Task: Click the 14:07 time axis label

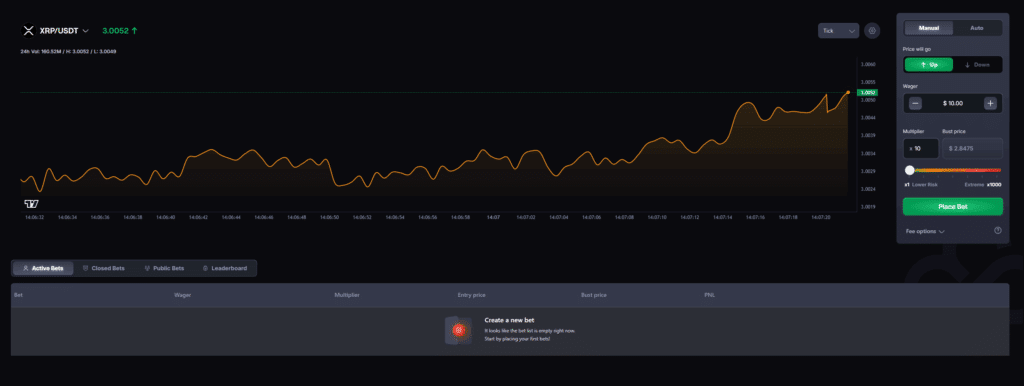Action: click(x=493, y=217)
